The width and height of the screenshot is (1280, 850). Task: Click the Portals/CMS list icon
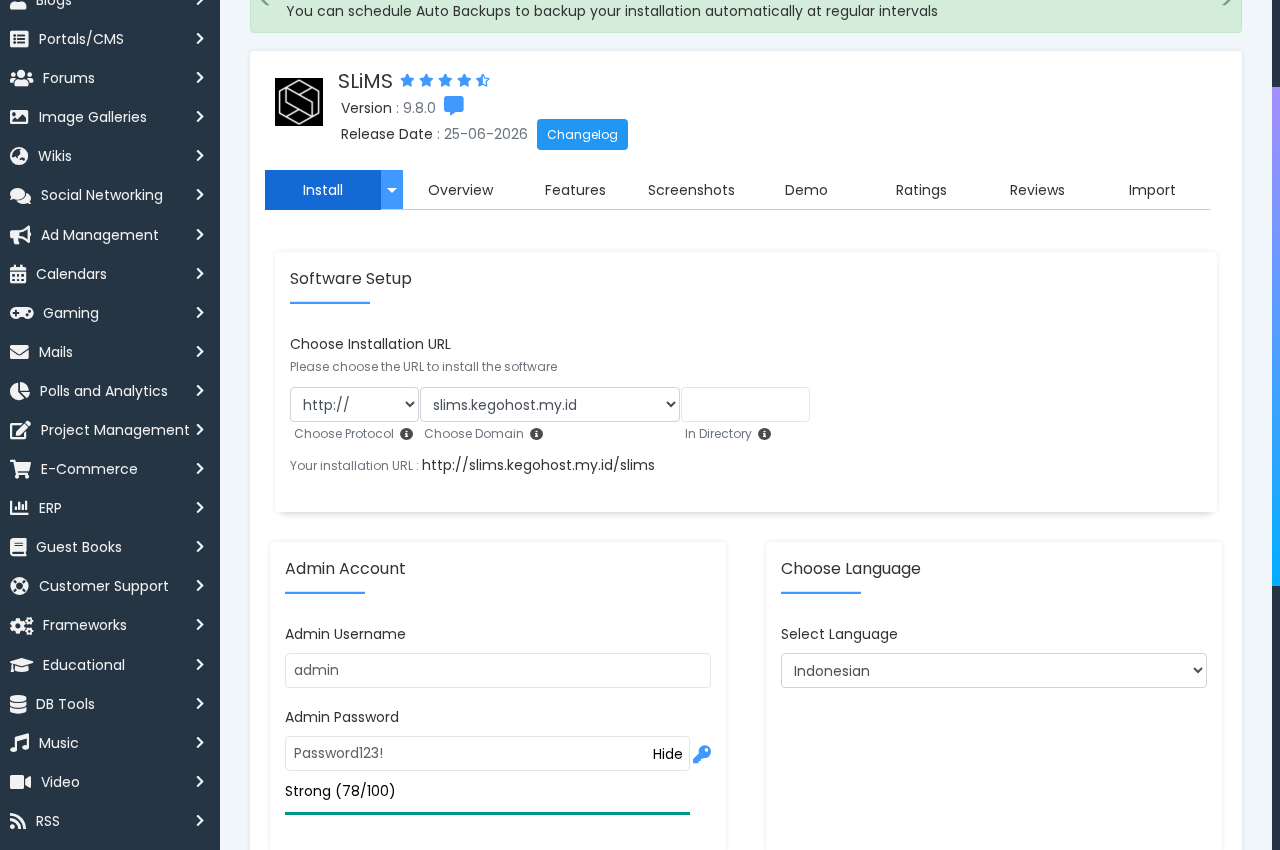point(19,39)
